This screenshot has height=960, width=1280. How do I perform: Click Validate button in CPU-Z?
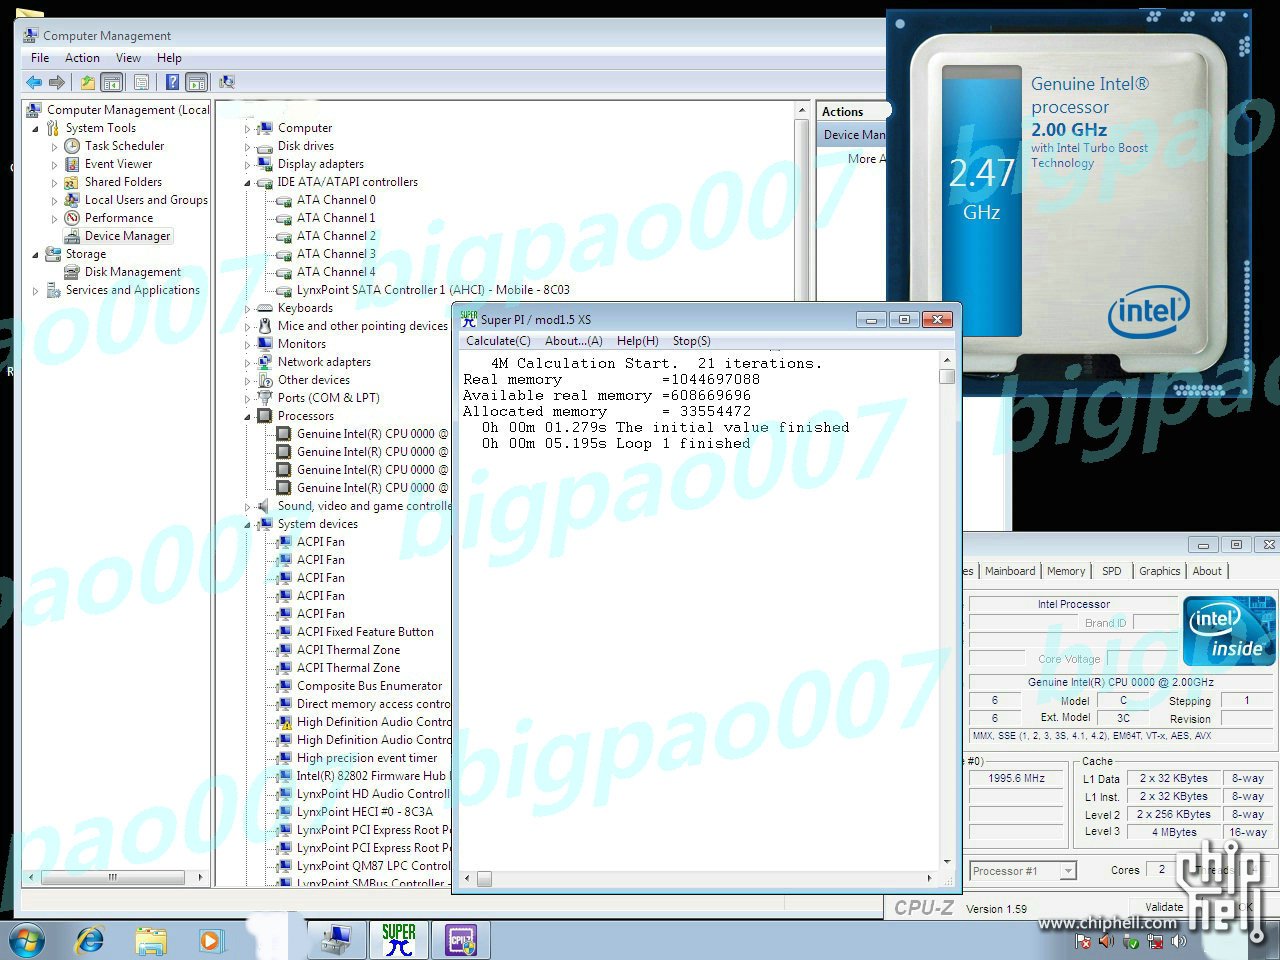click(x=1164, y=907)
